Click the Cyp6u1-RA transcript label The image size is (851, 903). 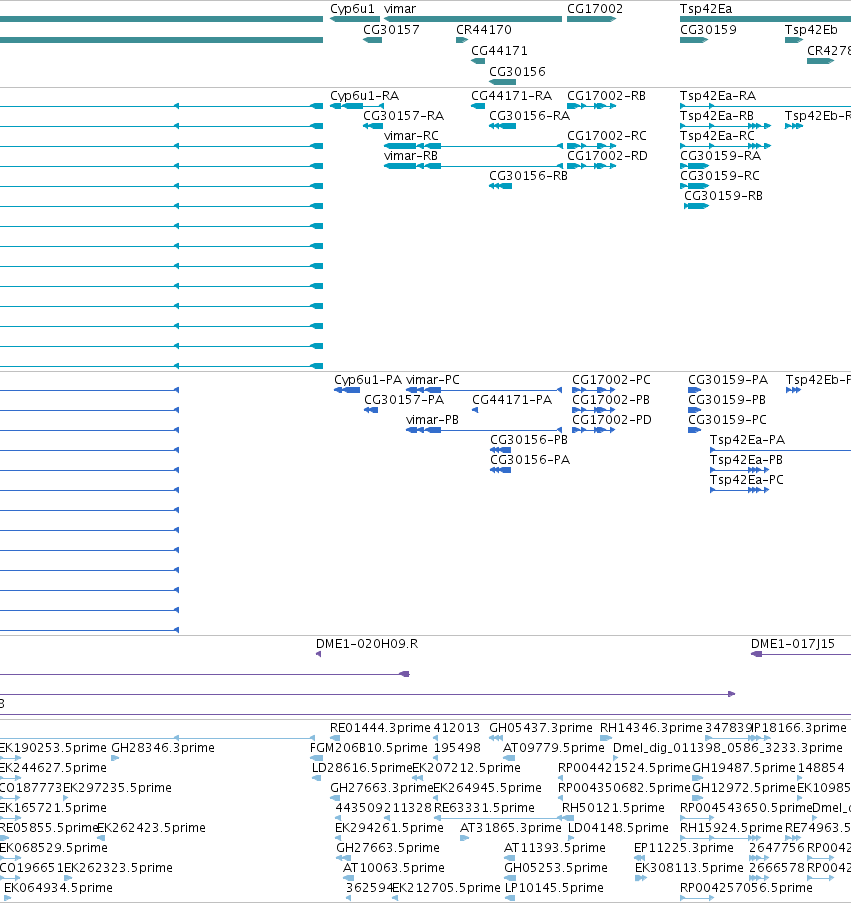(x=364, y=96)
